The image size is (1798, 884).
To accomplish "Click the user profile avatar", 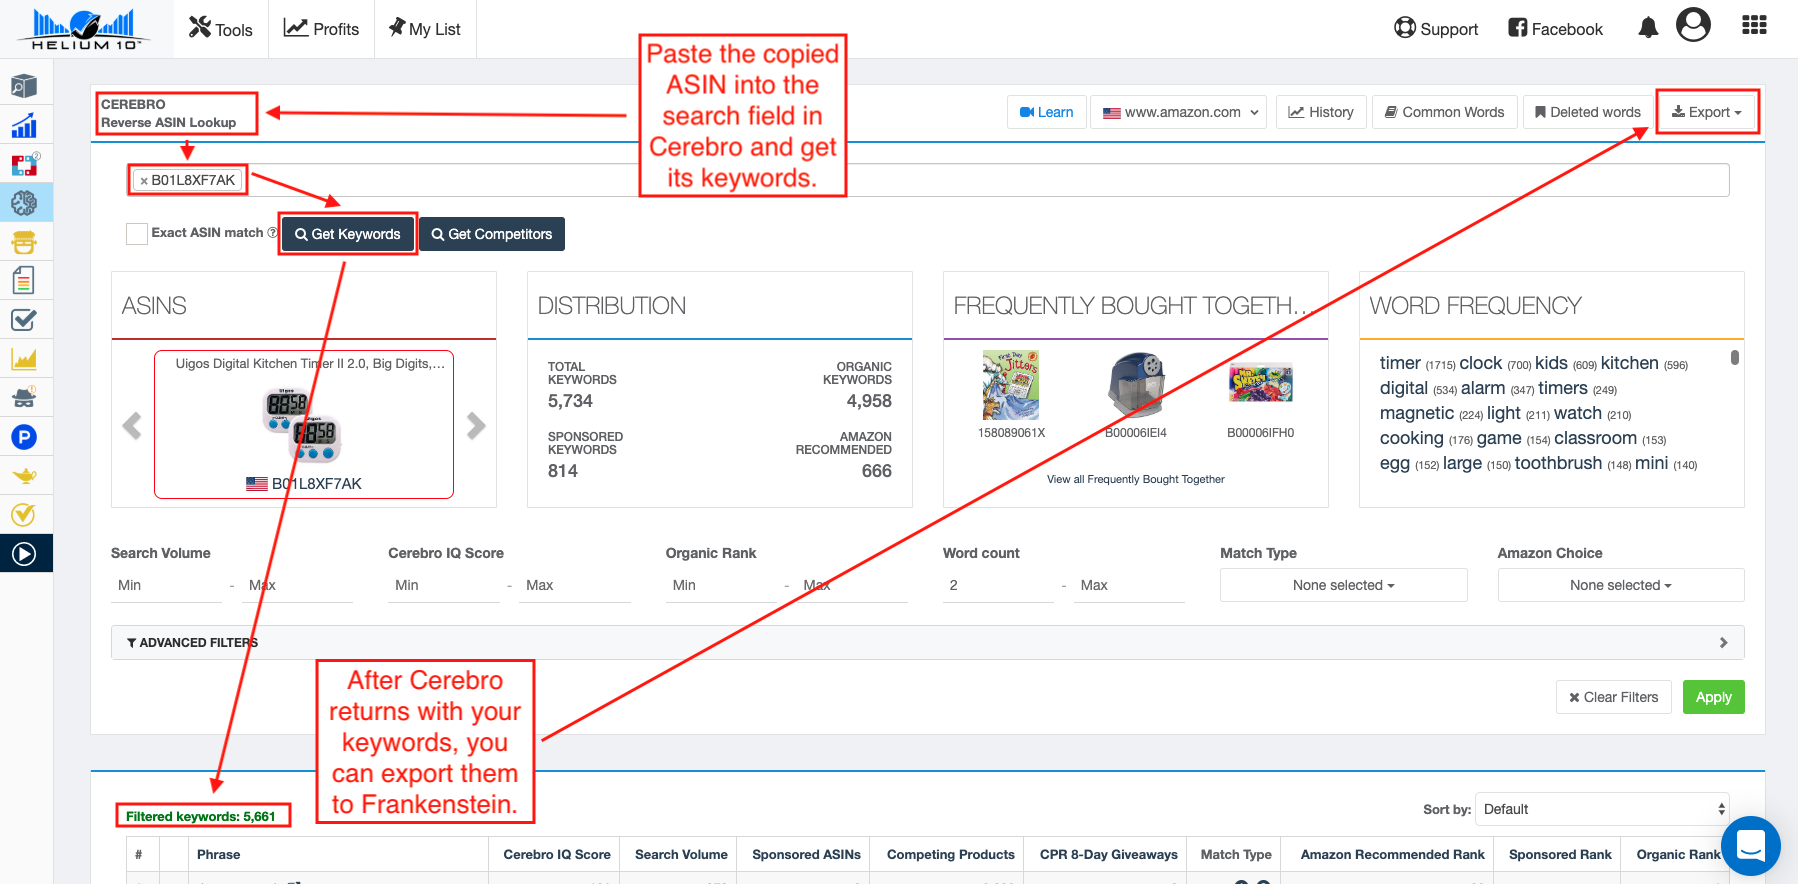I will pyautogui.click(x=1693, y=25).
